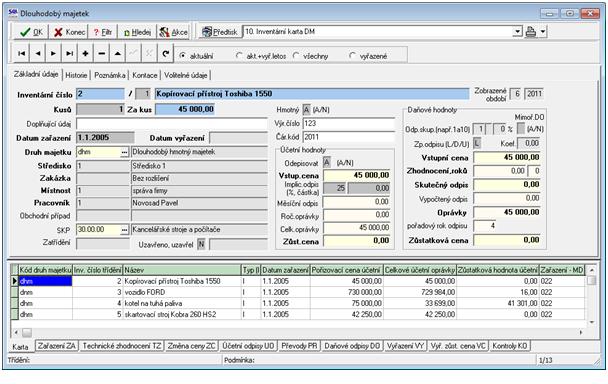Delete record with the minus icon
The image size is (608, 384).
pyautogui.click(x=102, y=54)
